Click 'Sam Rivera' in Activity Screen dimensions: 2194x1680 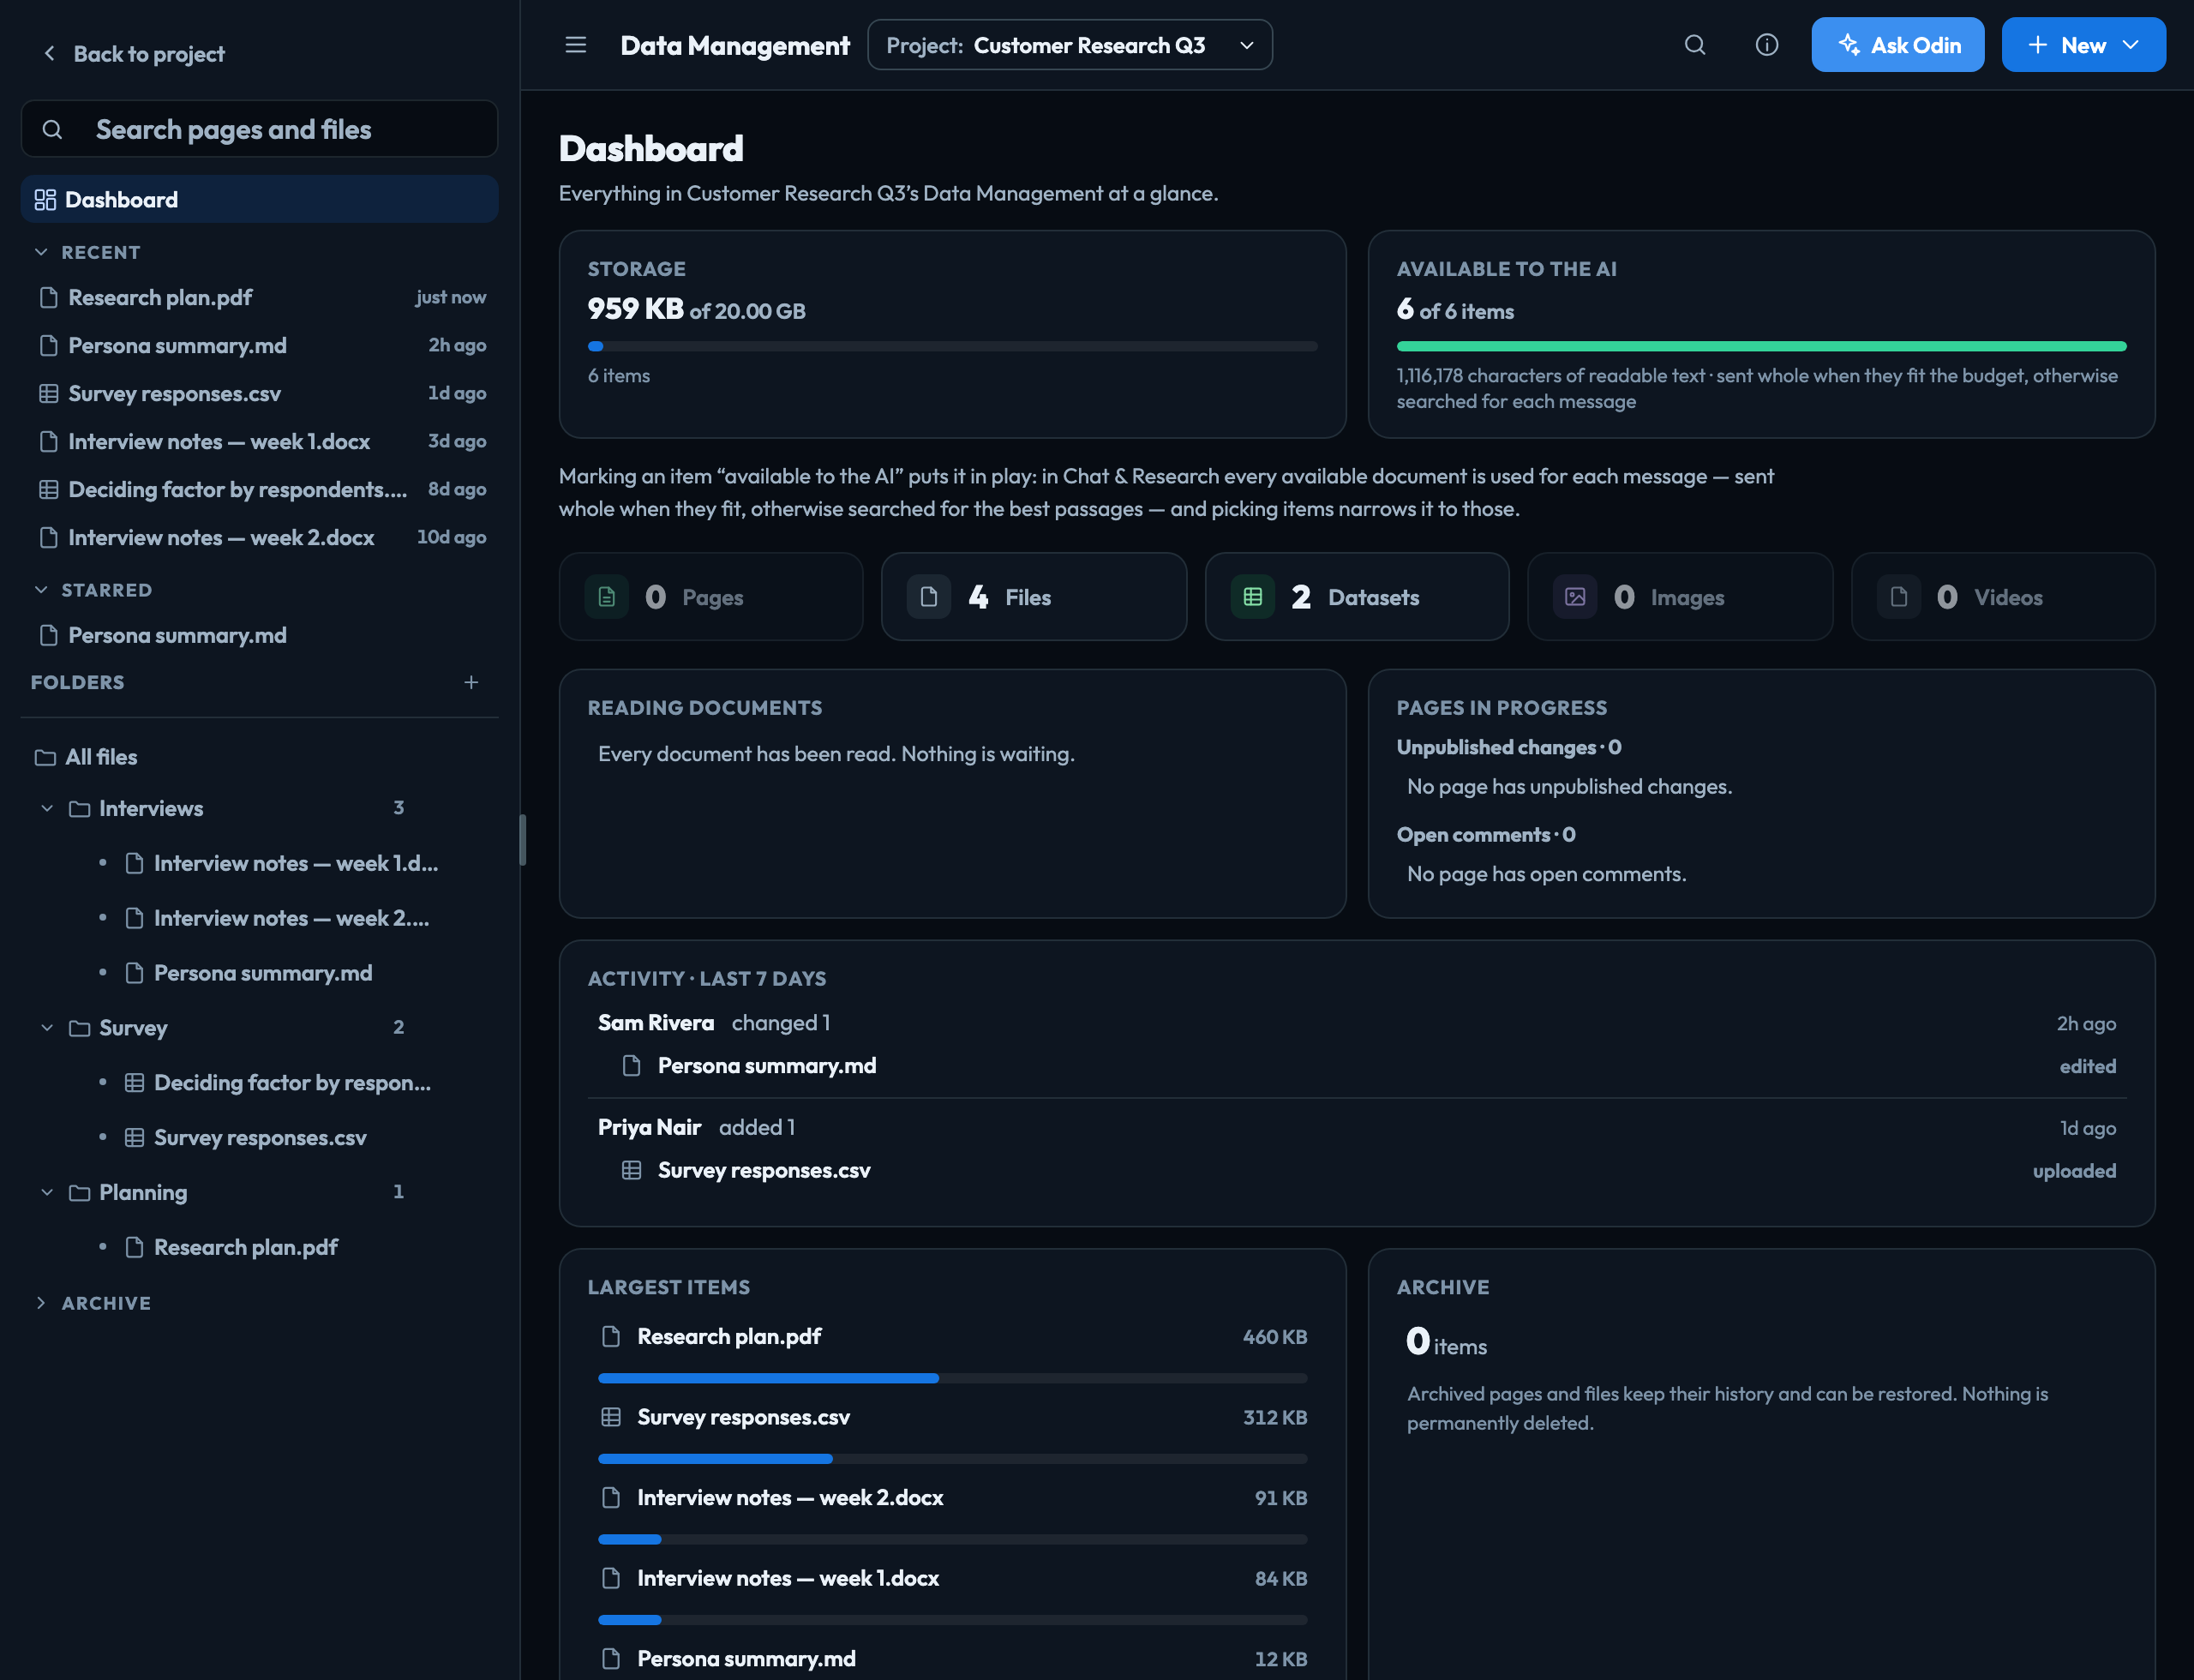click(x=656, y=1023)
